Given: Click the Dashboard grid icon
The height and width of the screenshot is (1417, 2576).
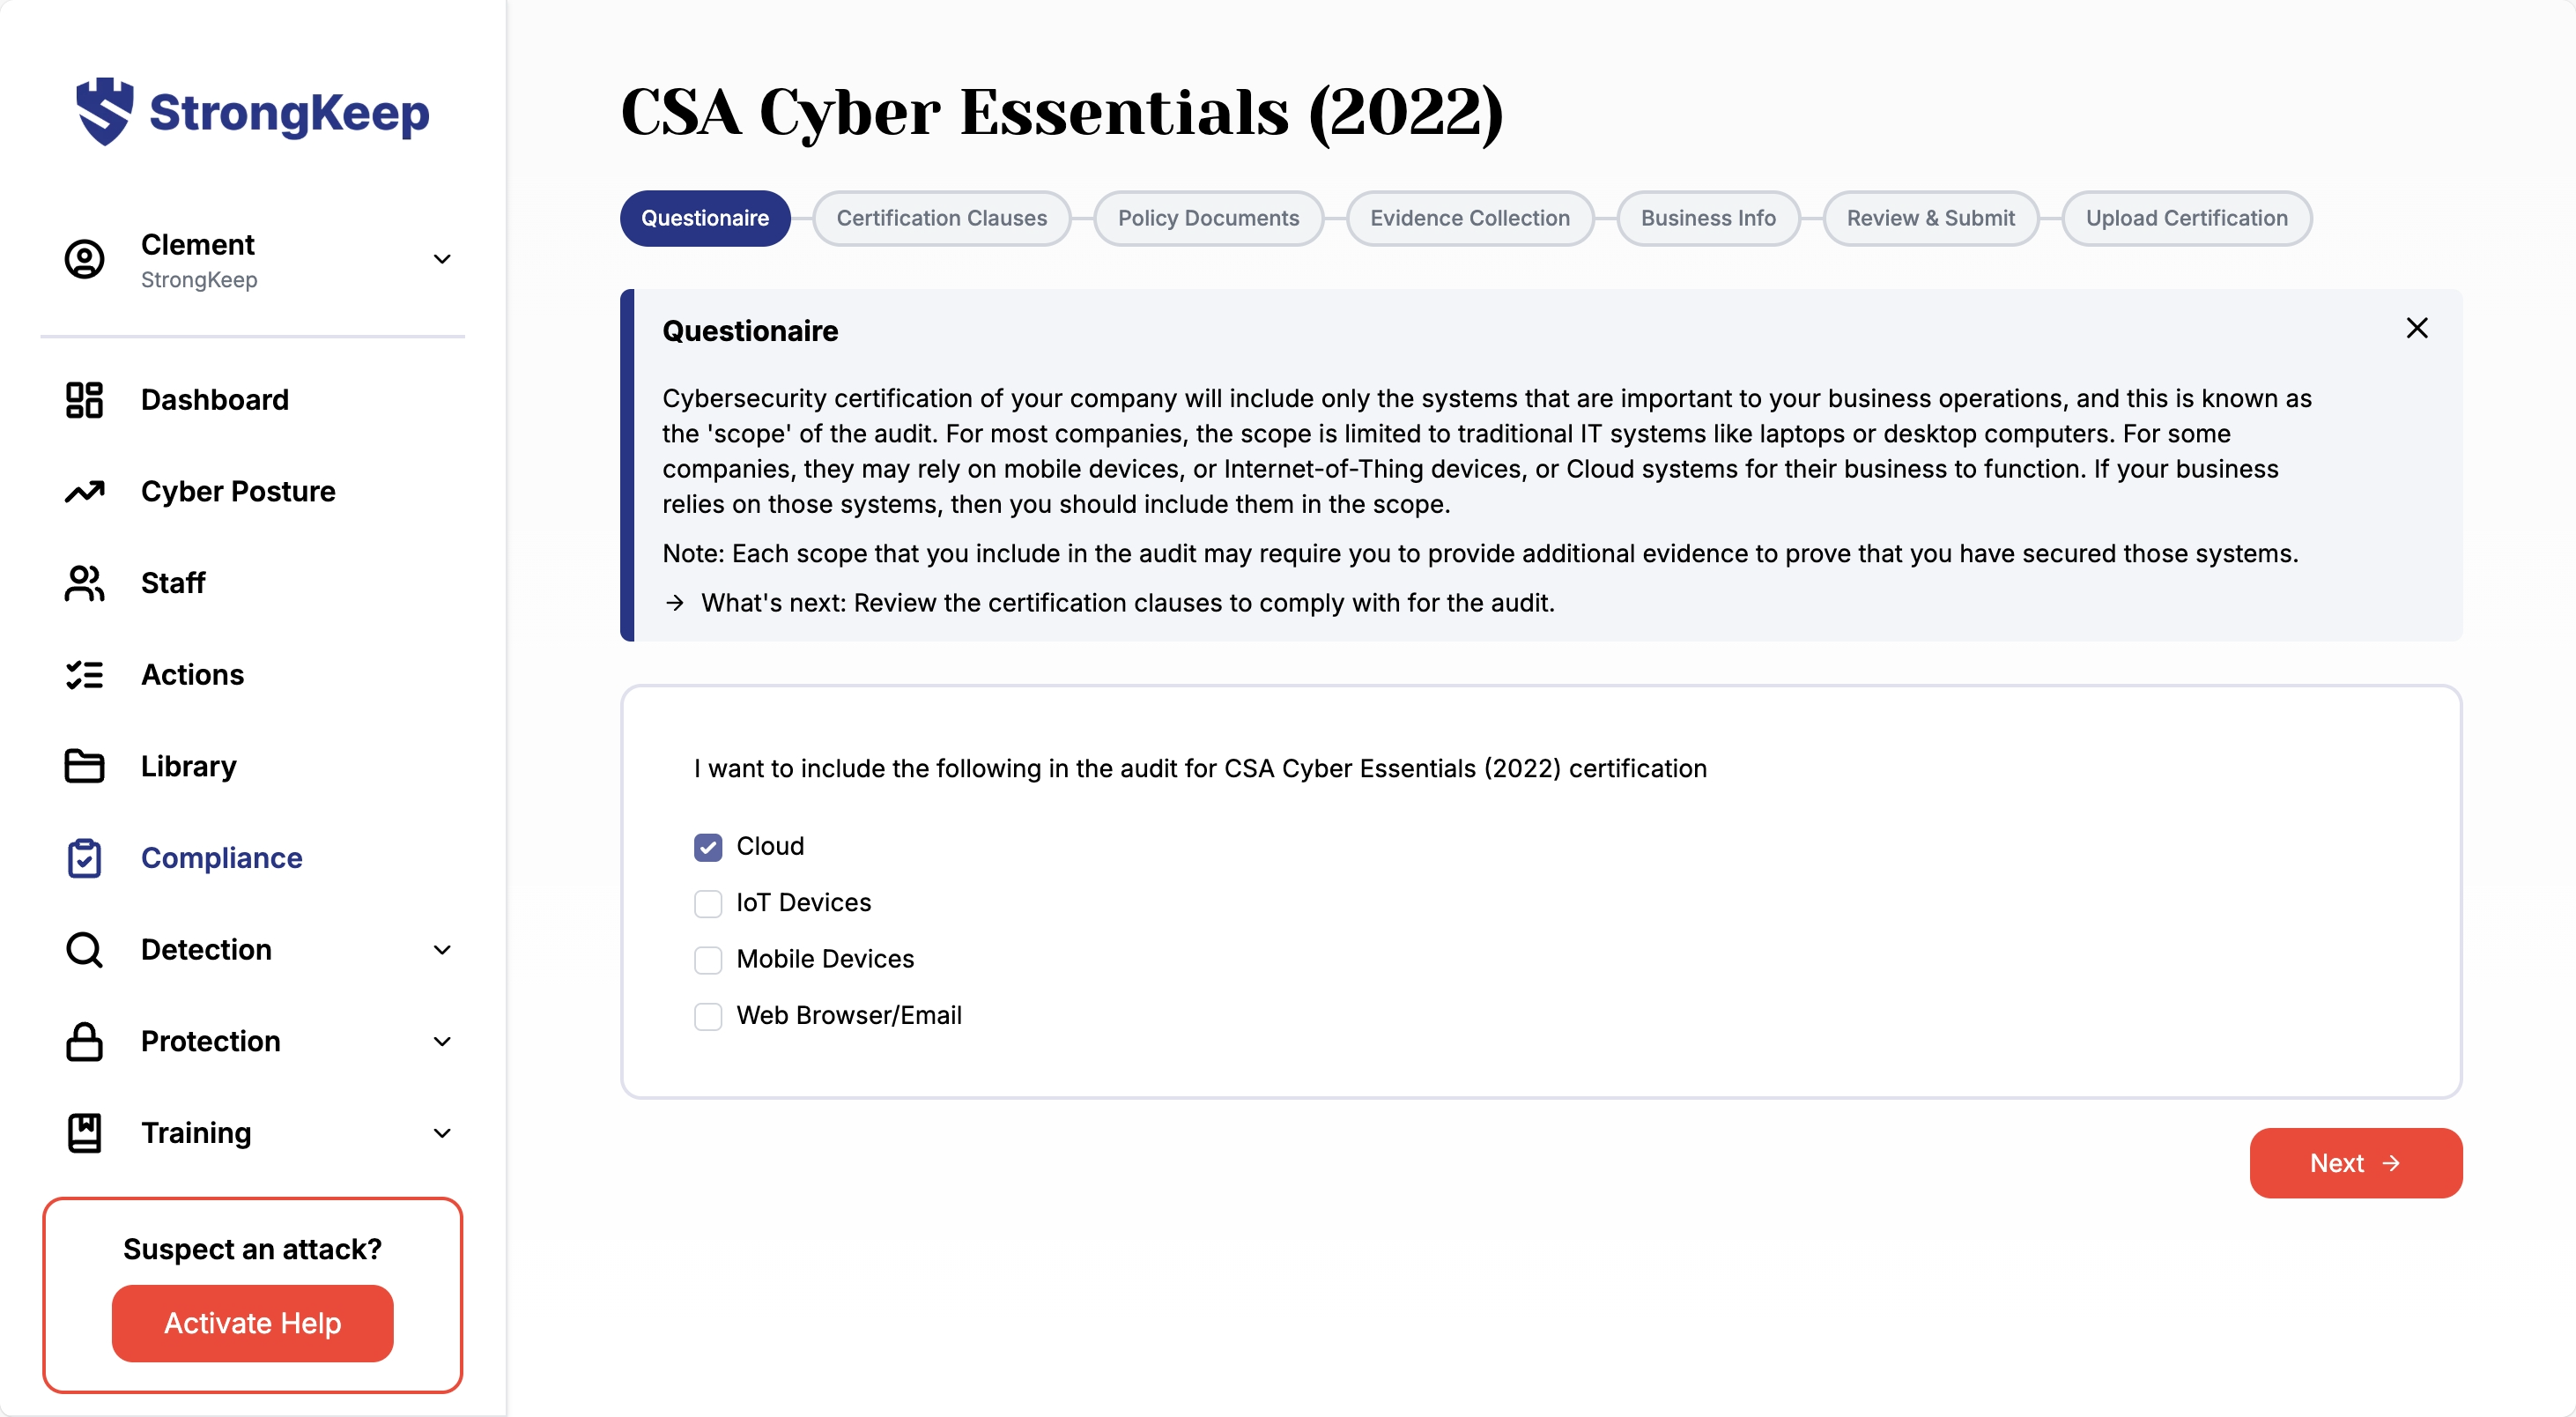Looking at the screenshot, I should (84, 400).
